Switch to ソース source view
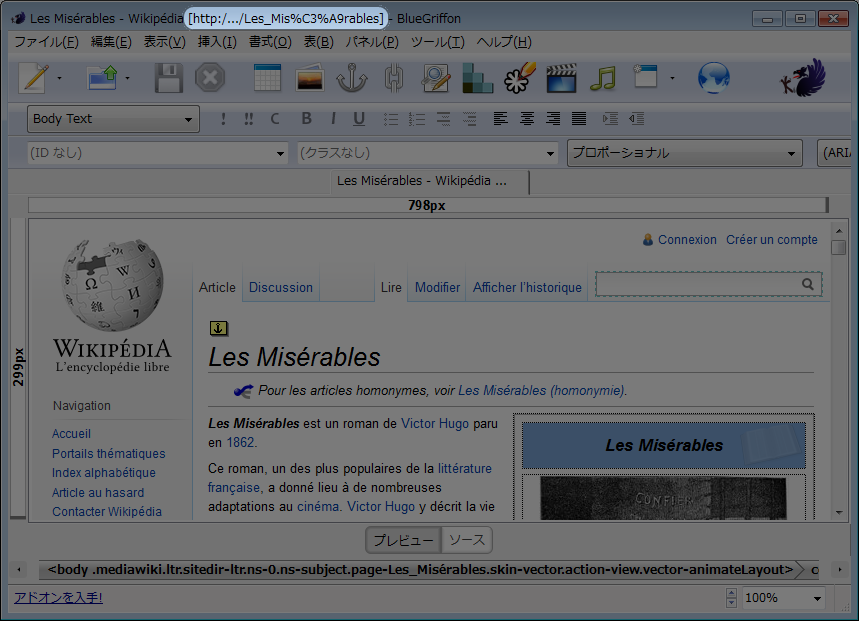The width and height of the screenshot is (859, 621). click(467, 540)
